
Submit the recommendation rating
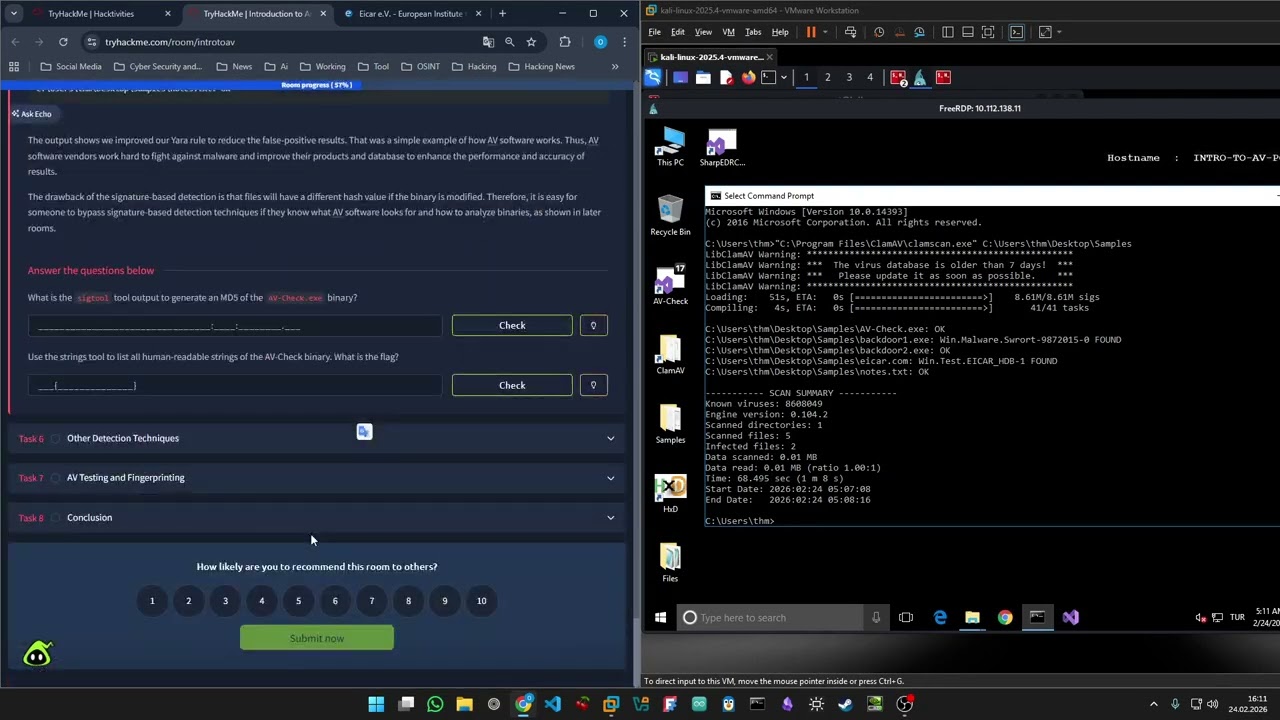coord(317,638)
